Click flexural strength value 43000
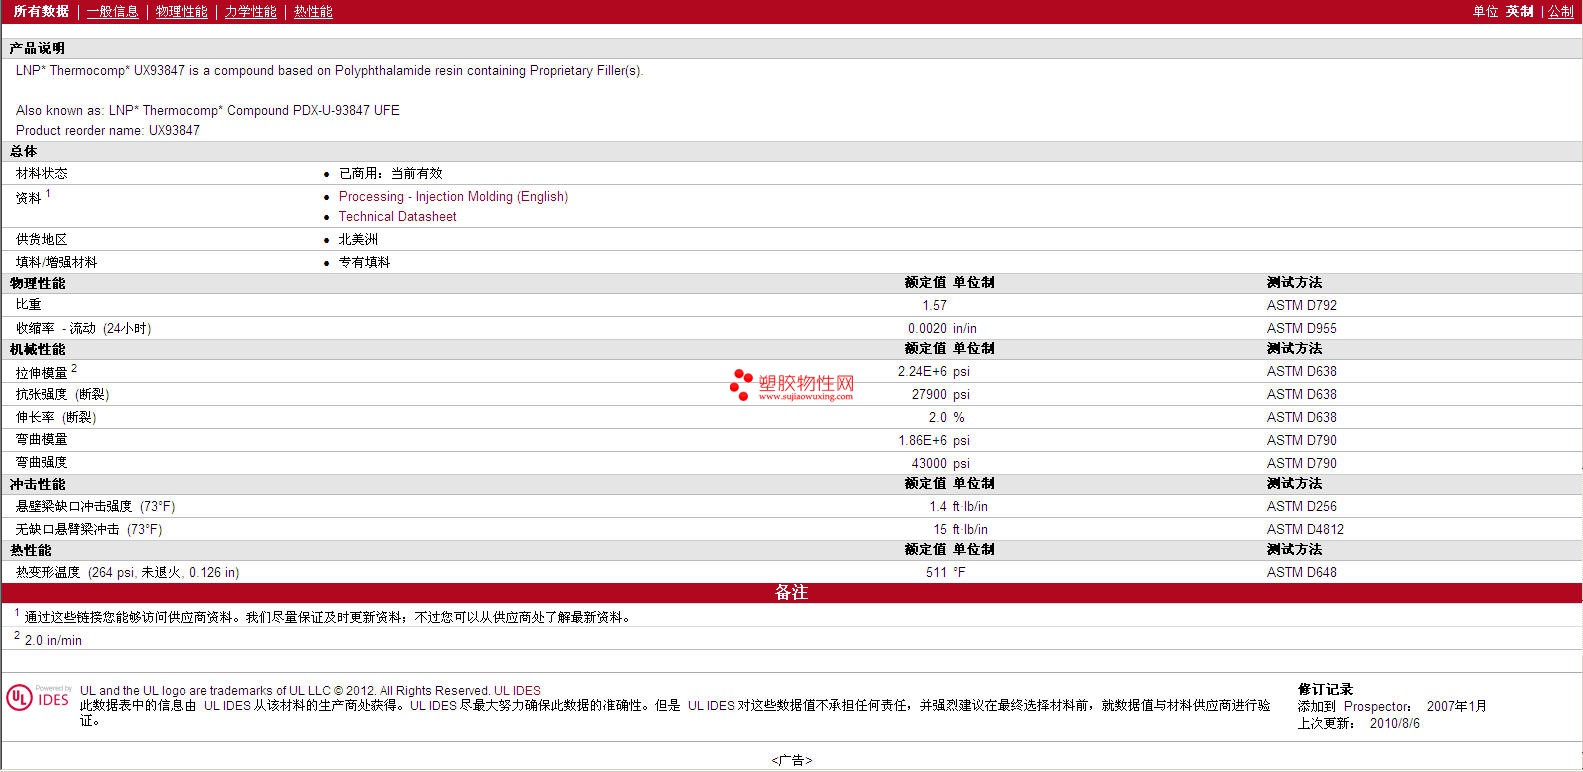Screen dimensions: 1583x772 pyautogui.click(x=929, y=464)
